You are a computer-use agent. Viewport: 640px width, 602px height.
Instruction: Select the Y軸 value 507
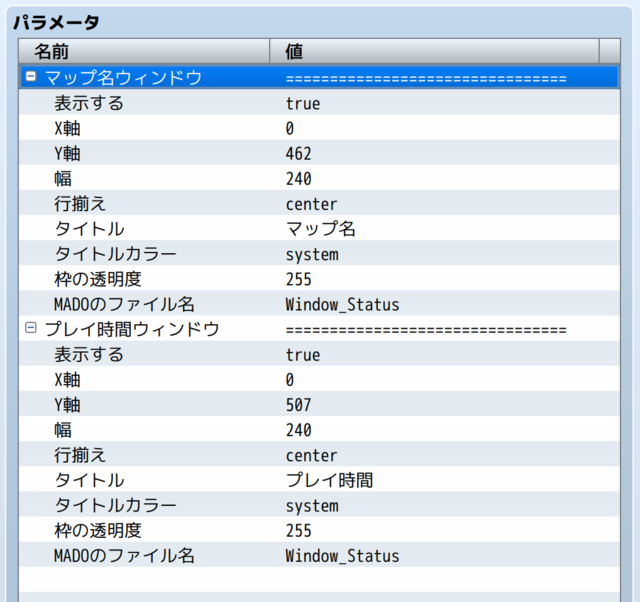tap(298, 405)
